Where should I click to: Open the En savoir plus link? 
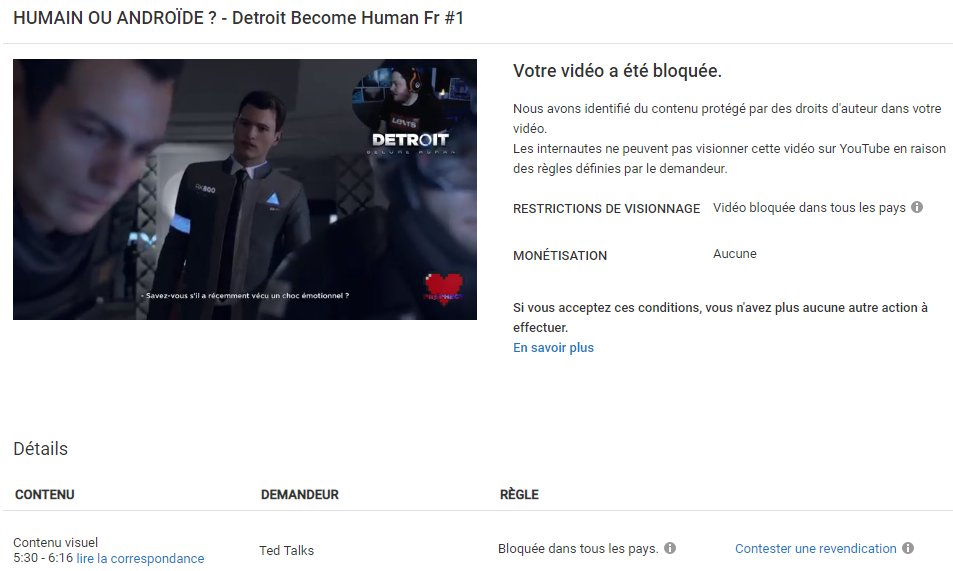tap(553, 348)
